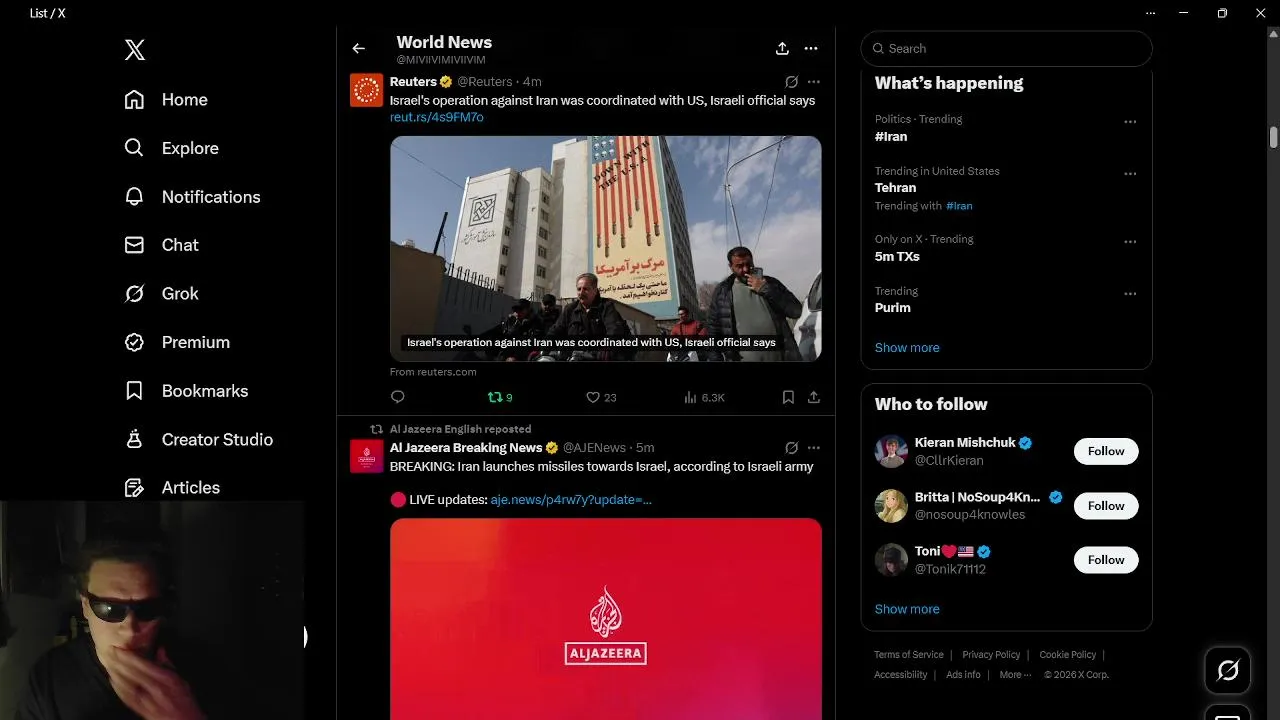Image resolution: width=1280 pixels, height=720 pixels.
Task: Open the floating Grok button
Action: click(1228, 670)
